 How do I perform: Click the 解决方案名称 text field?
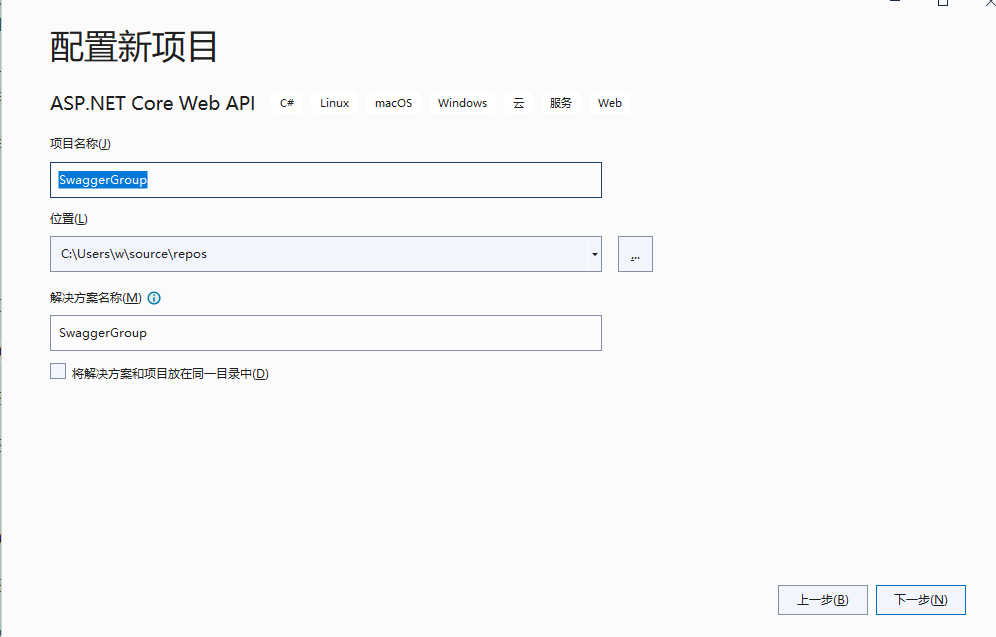point(325,332)
